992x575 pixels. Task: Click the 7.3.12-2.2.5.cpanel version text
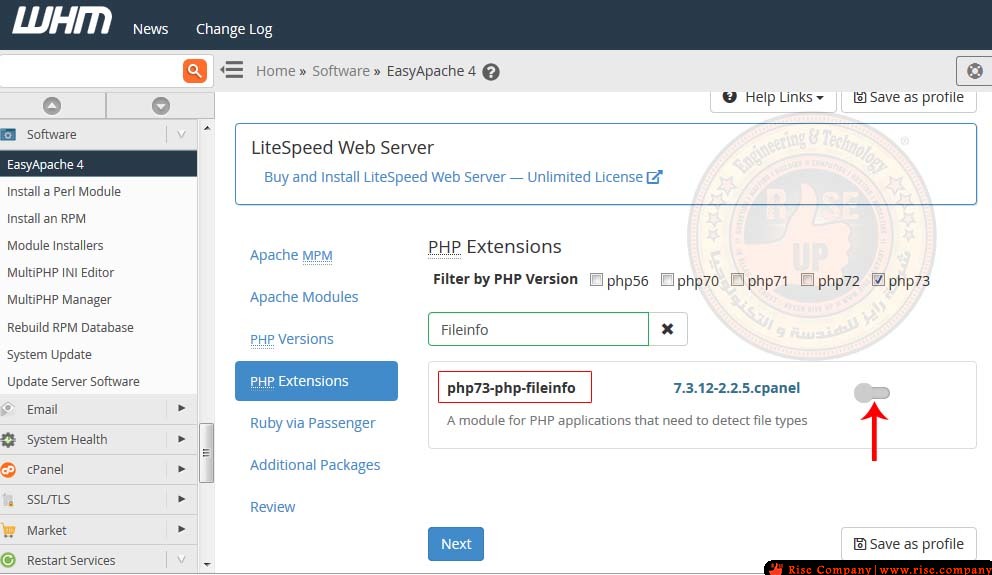point(736,388)
